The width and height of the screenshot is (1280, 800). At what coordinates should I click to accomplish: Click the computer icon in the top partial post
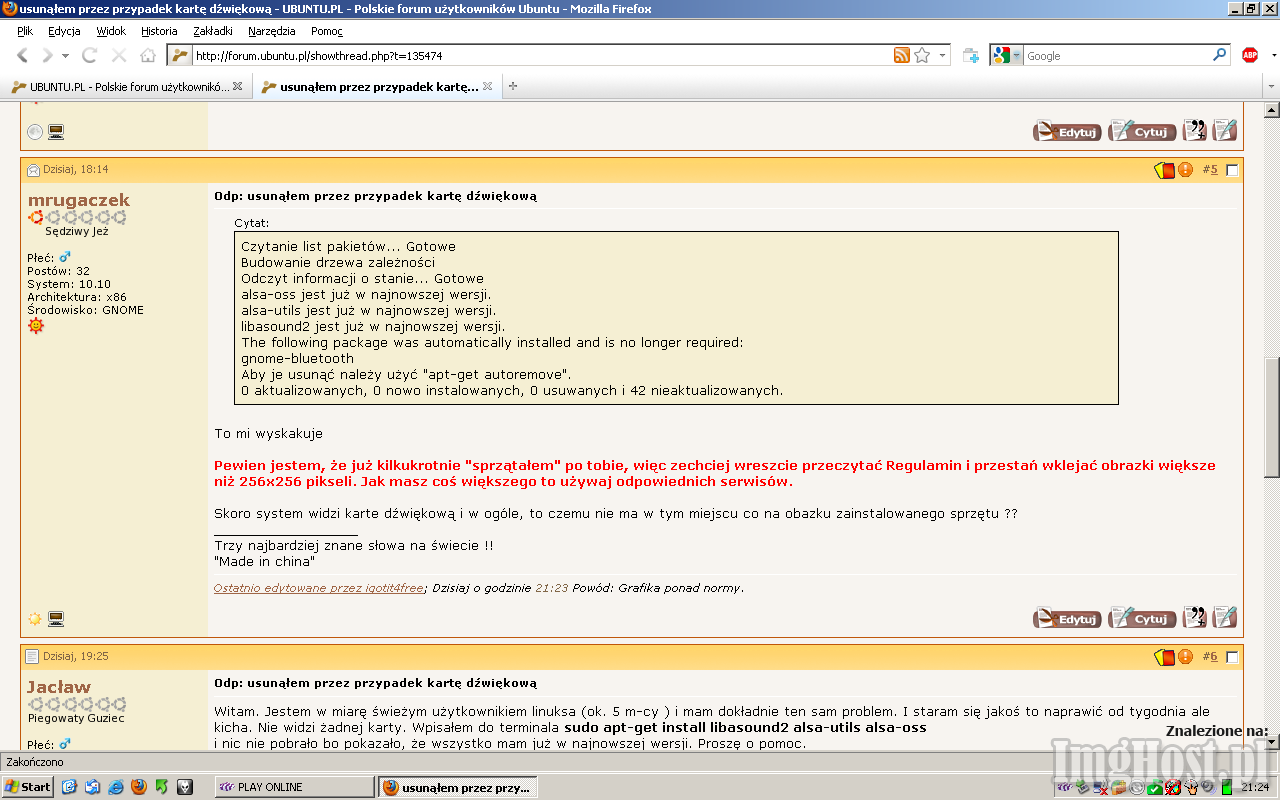pyautogui.click(x=56, y=131)
